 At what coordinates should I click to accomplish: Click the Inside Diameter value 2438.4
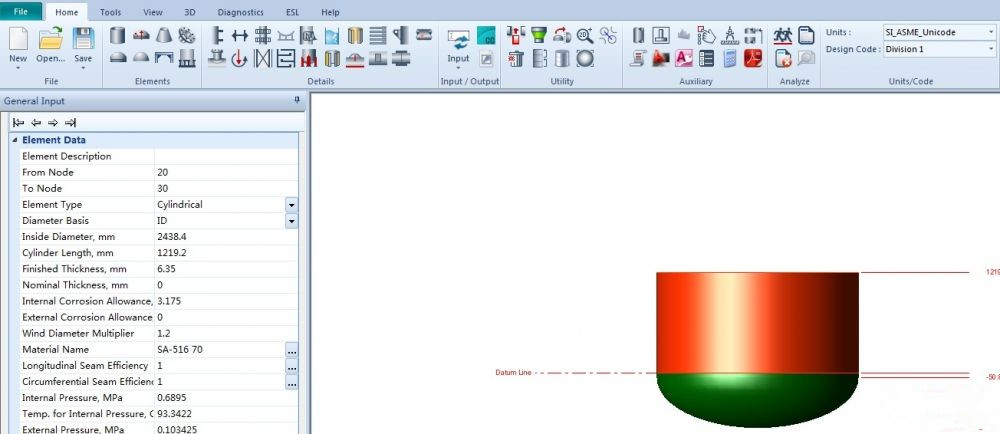(x=172, y=236)
